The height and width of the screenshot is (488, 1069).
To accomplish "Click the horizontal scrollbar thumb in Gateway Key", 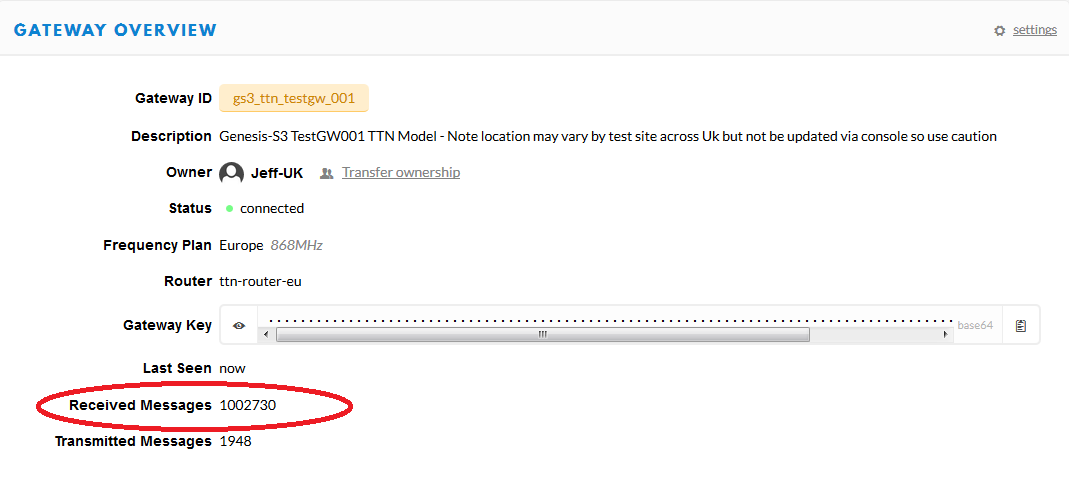I will click(543, 335).
